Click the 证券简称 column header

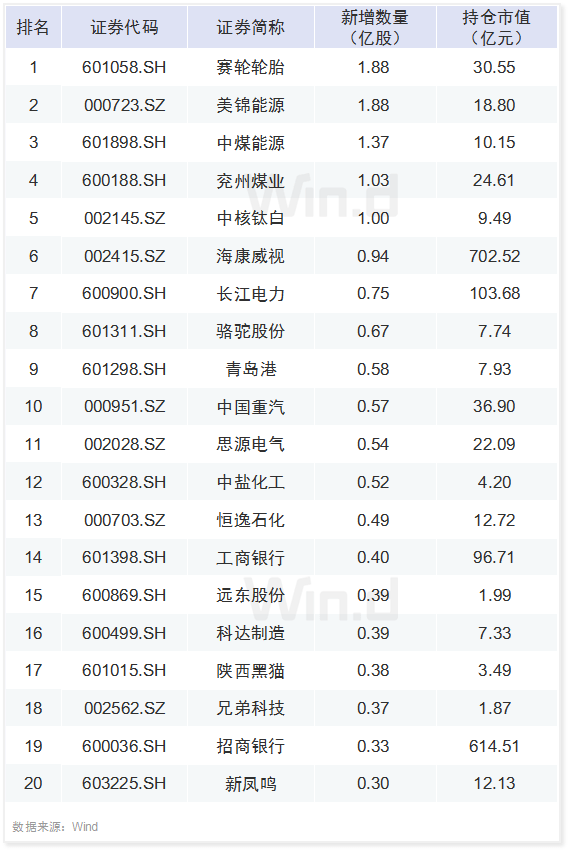click(x=250, y=27)
